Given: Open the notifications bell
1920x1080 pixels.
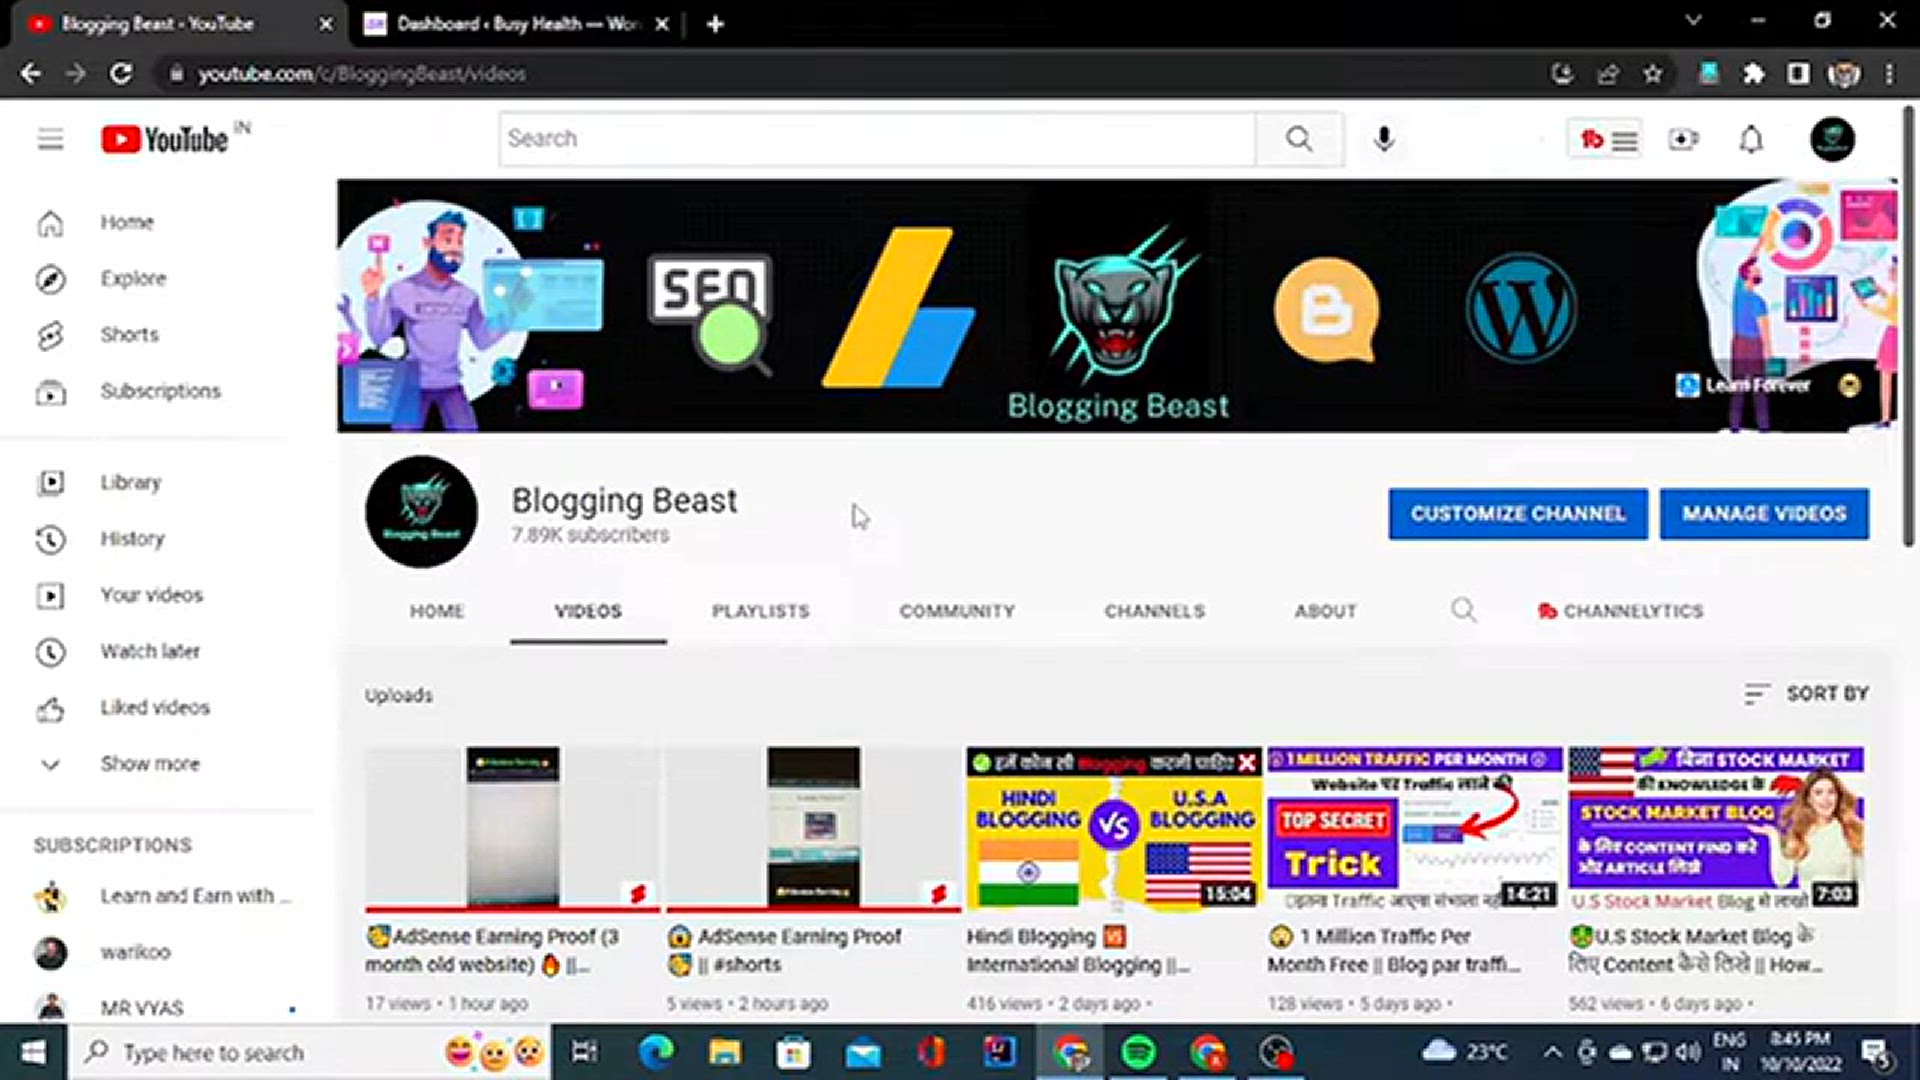Looking at the screenshot, I should coord(1751,139).
